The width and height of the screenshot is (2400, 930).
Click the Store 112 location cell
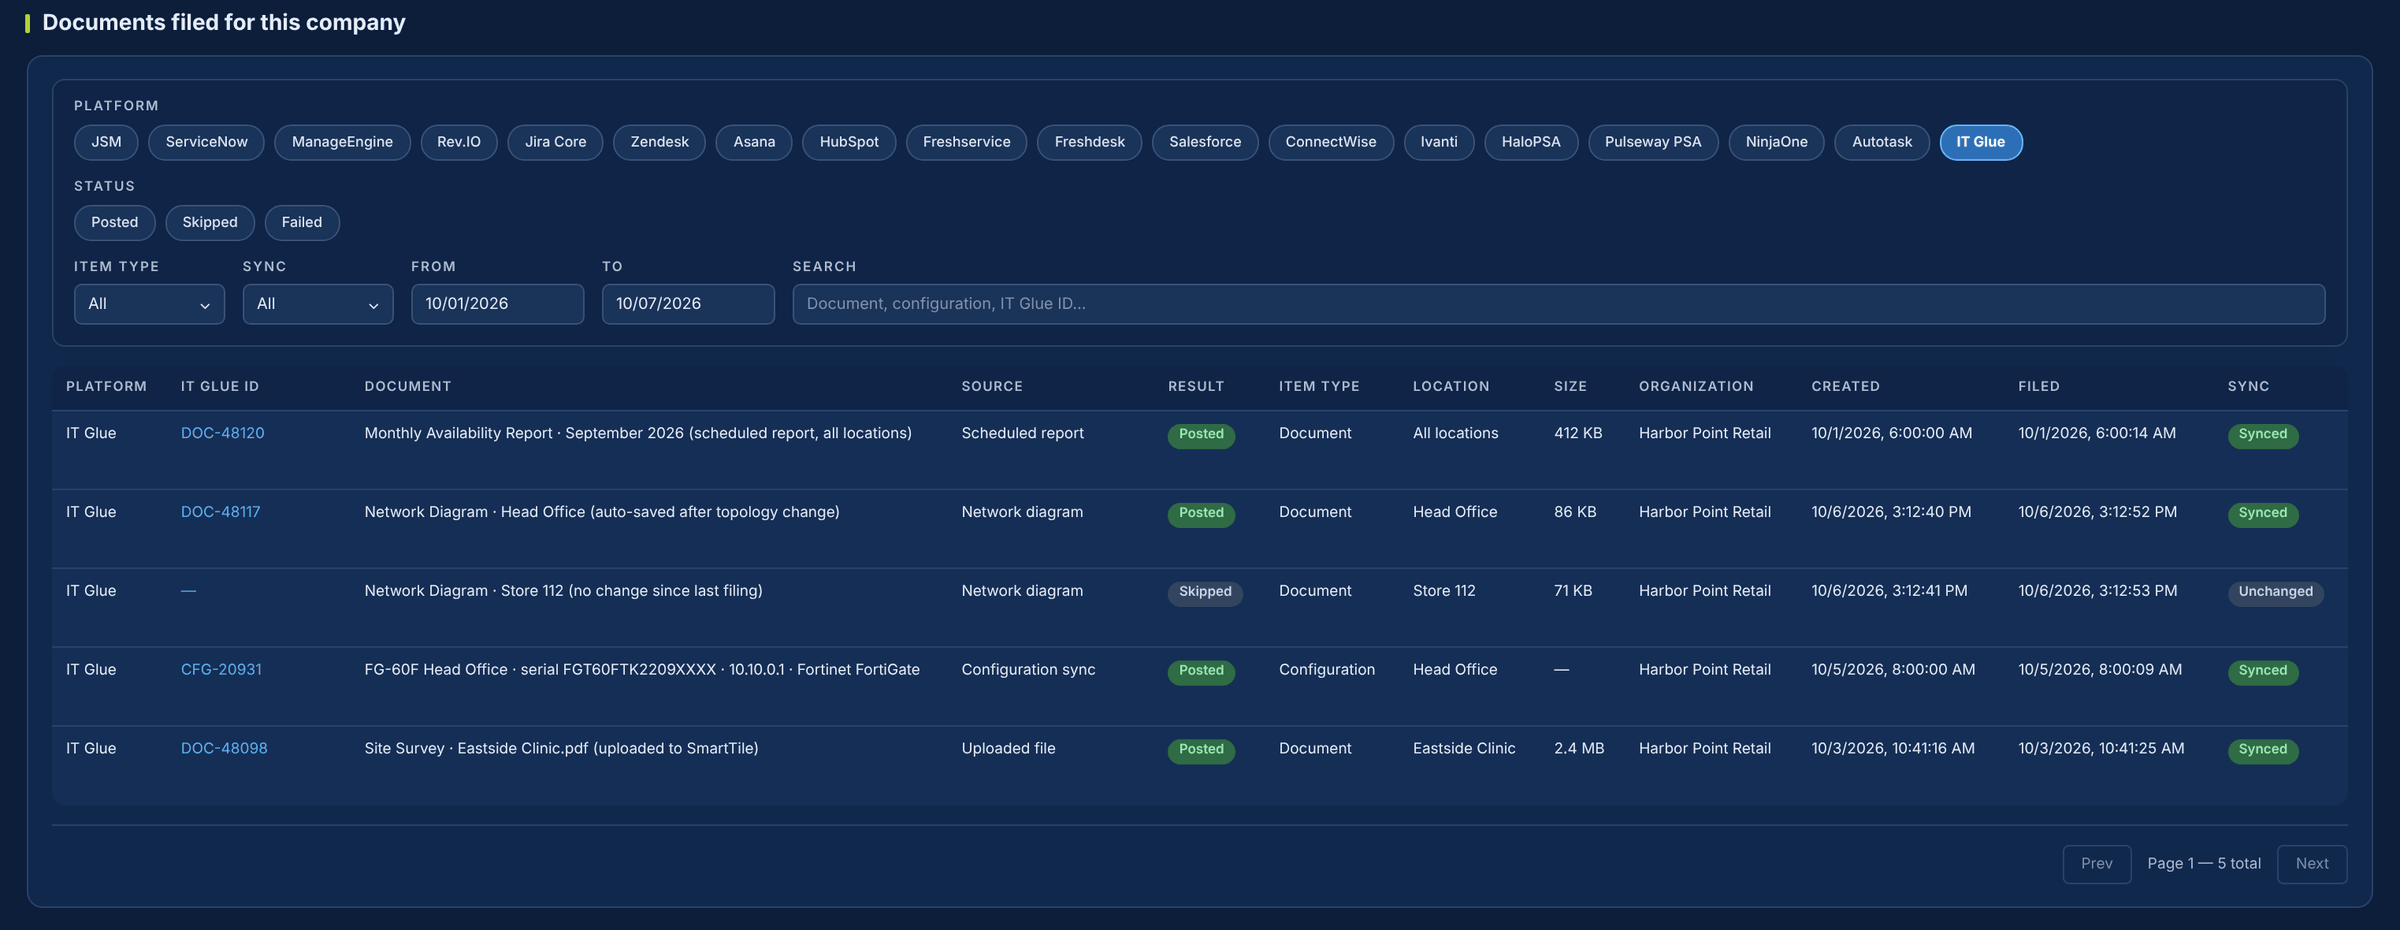1444,591
